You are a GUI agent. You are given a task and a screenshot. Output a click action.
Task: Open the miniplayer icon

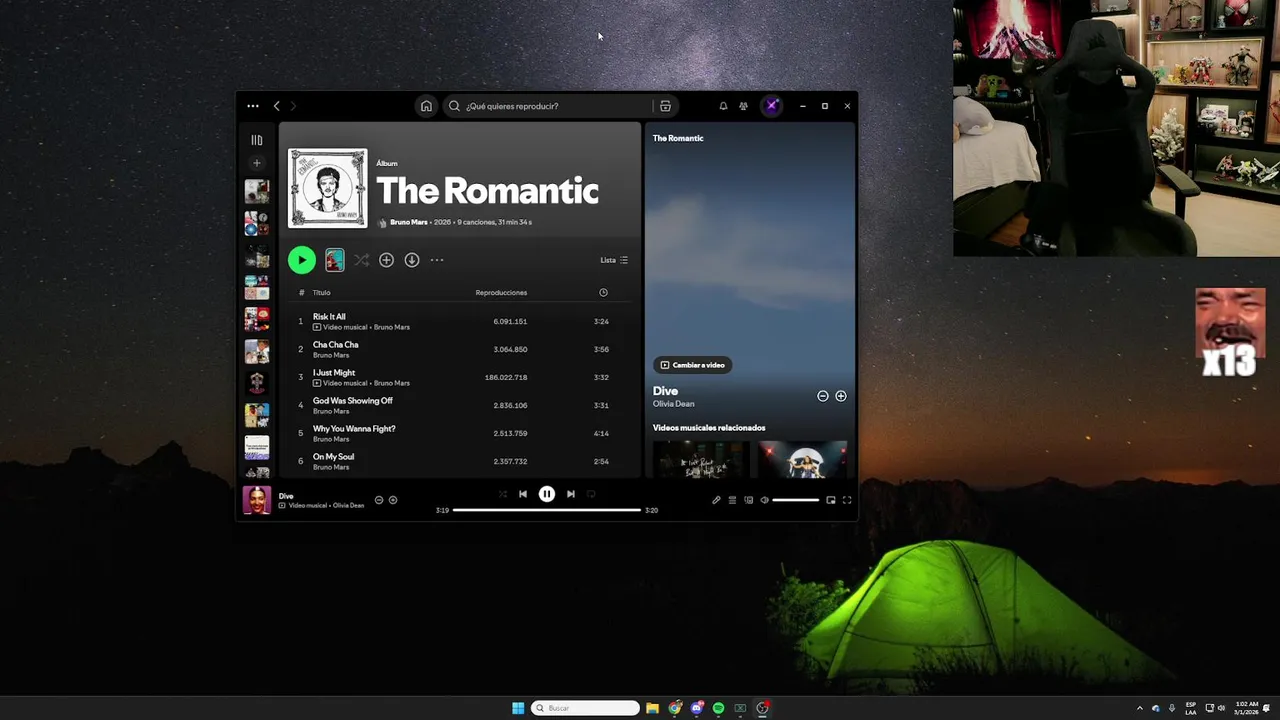click(831, 500)
